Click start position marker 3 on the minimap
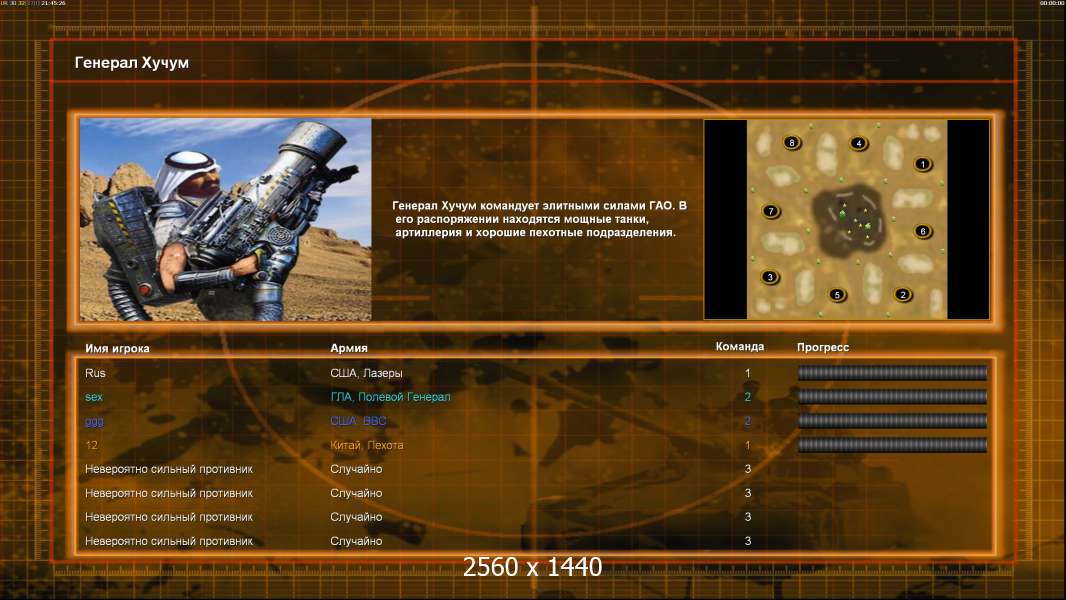The width and height of the screenshot is (1066, 600). [770, 277]
